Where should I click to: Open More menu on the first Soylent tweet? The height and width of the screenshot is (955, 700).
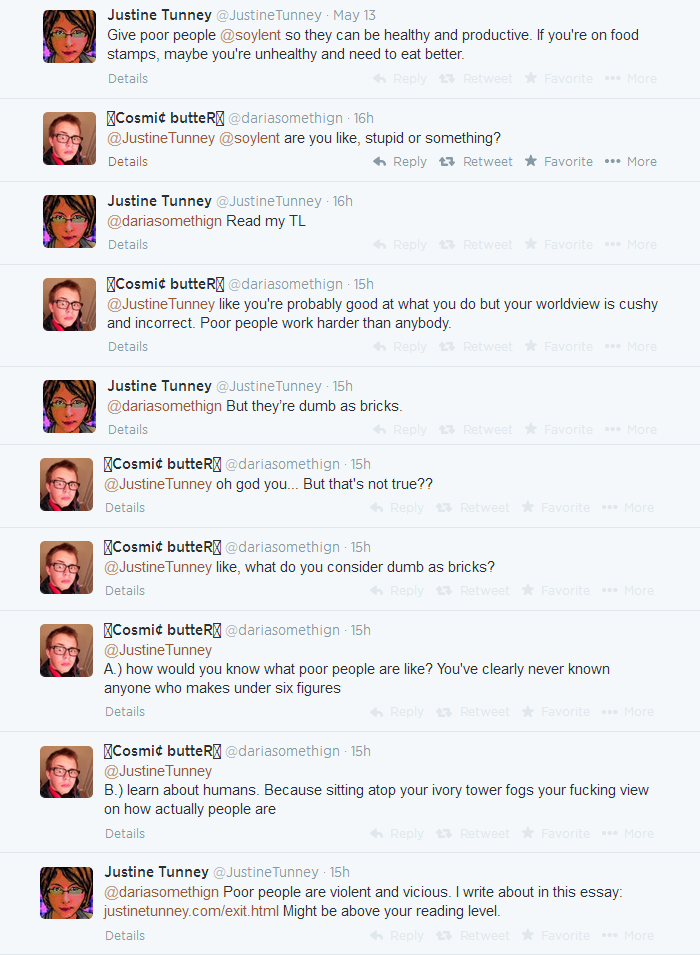tap(631, 78)
